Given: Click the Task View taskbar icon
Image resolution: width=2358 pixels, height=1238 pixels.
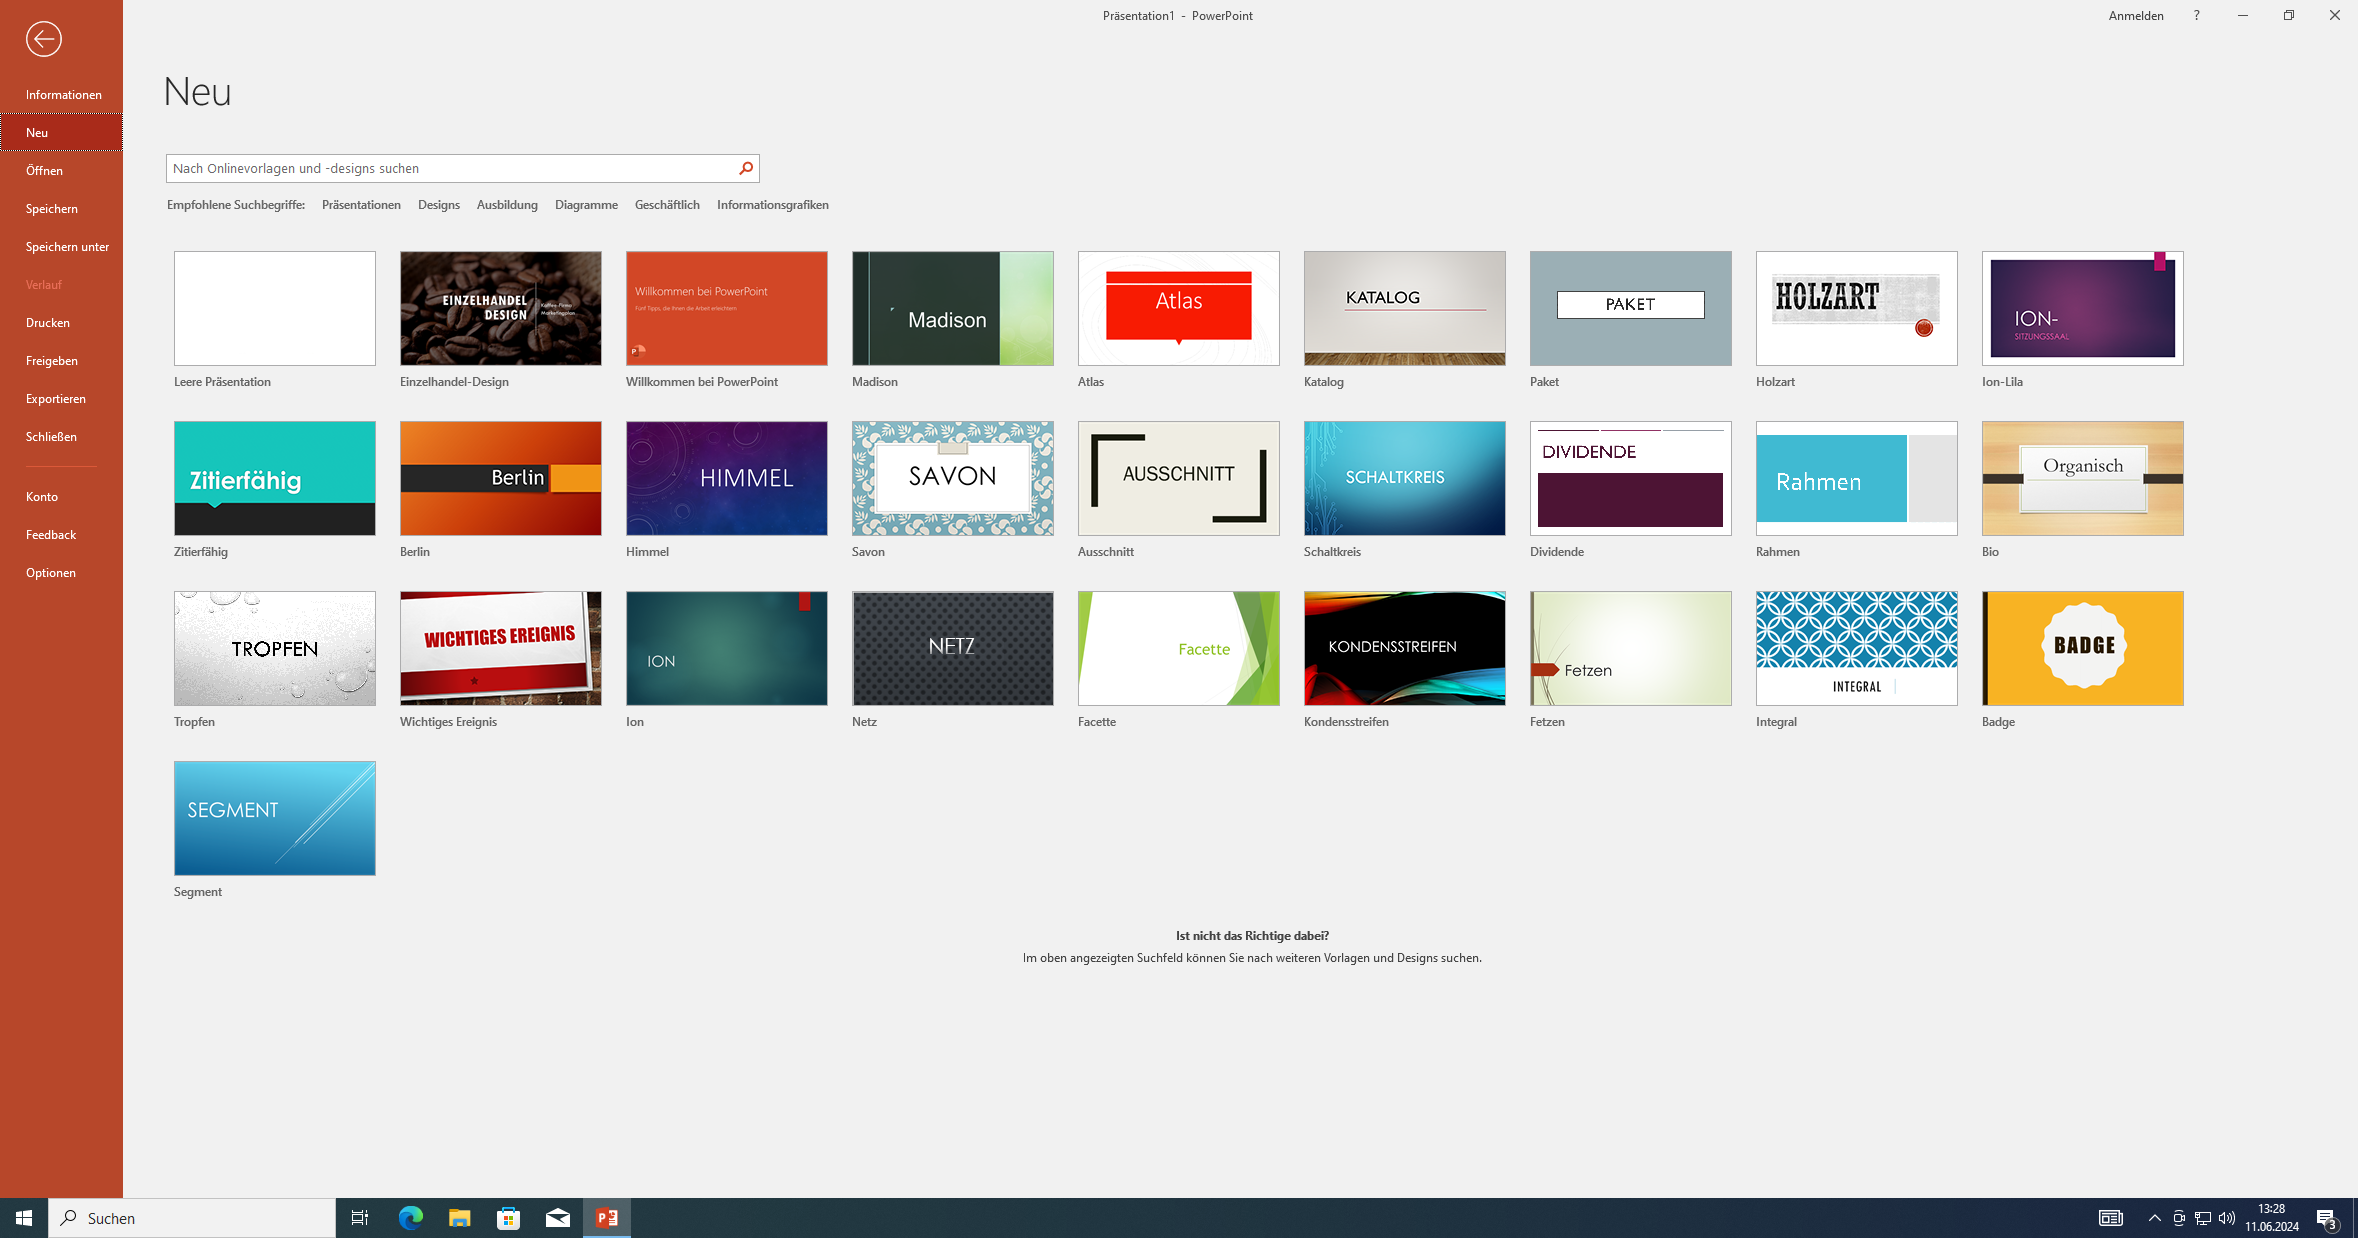Looking at the screenshot, I should tap(359, 1217).
